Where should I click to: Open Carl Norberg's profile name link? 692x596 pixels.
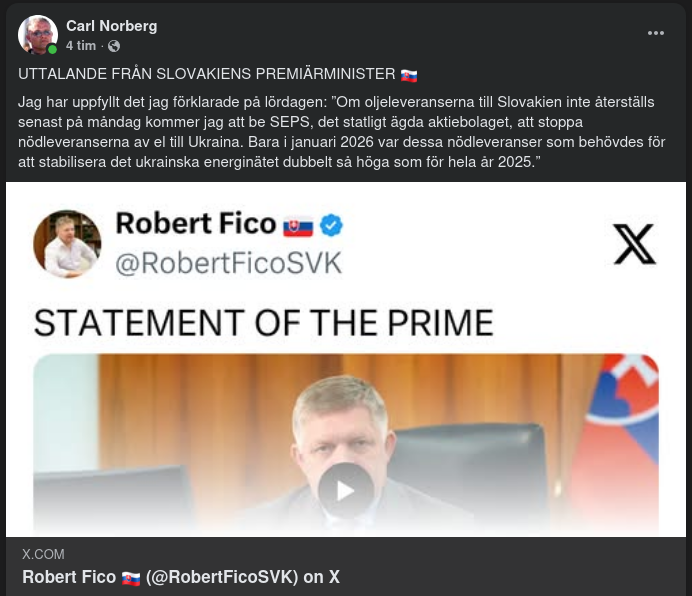(x=111, y=25)
